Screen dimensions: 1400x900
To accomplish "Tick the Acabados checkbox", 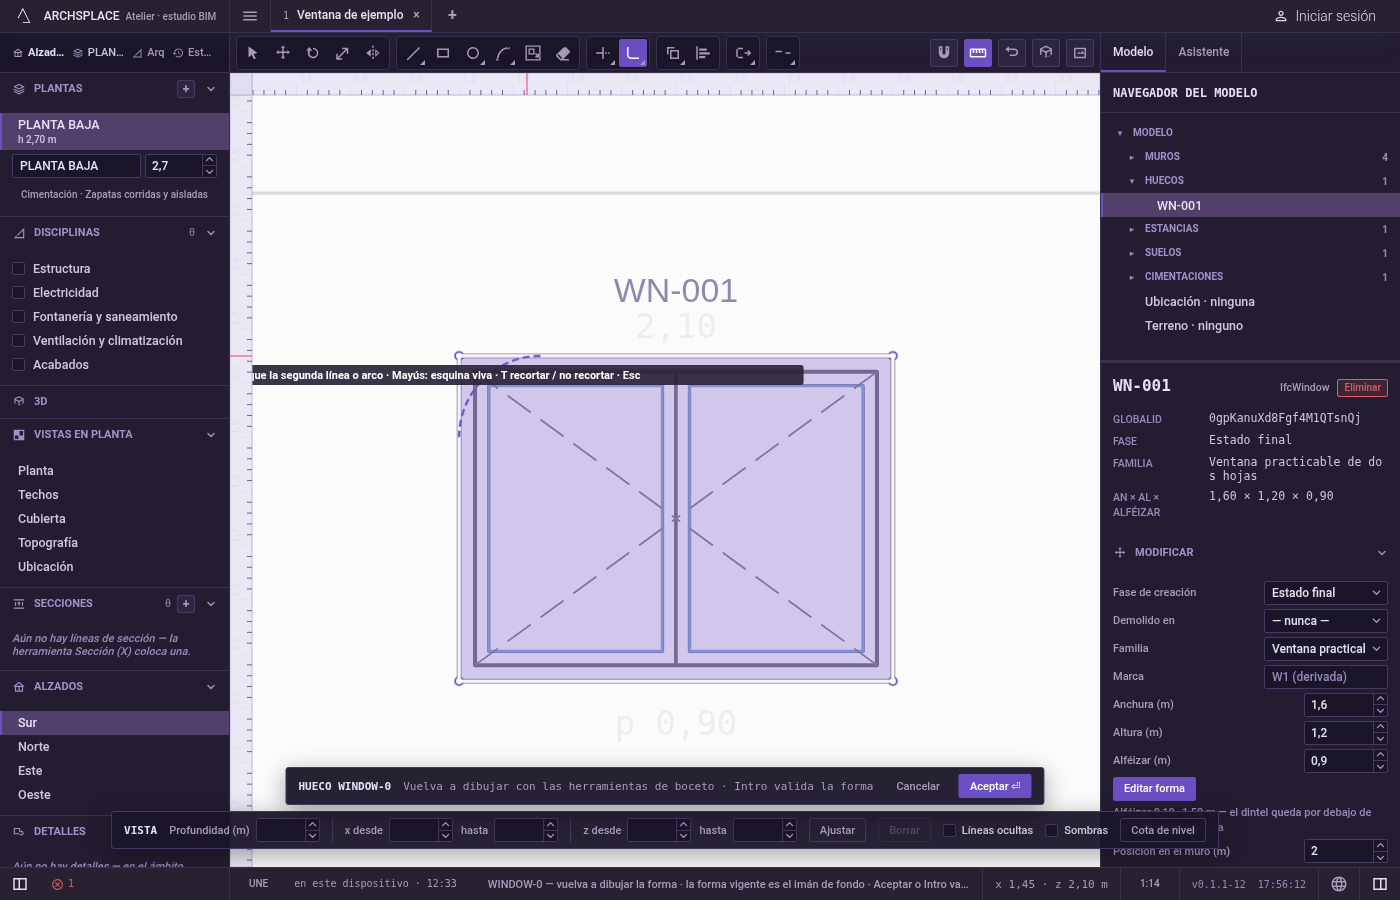I will pyautogui.click(x=18, y=365).
